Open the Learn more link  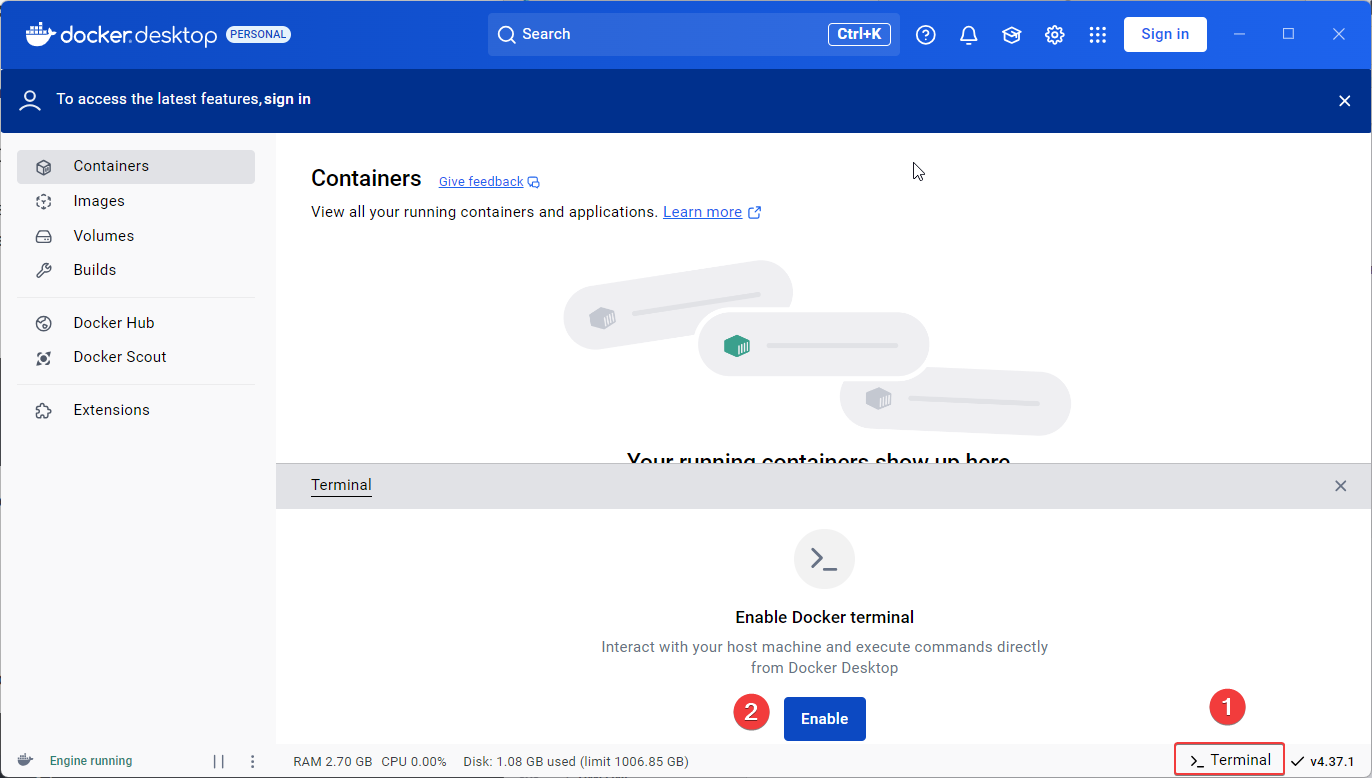[711, 212]
